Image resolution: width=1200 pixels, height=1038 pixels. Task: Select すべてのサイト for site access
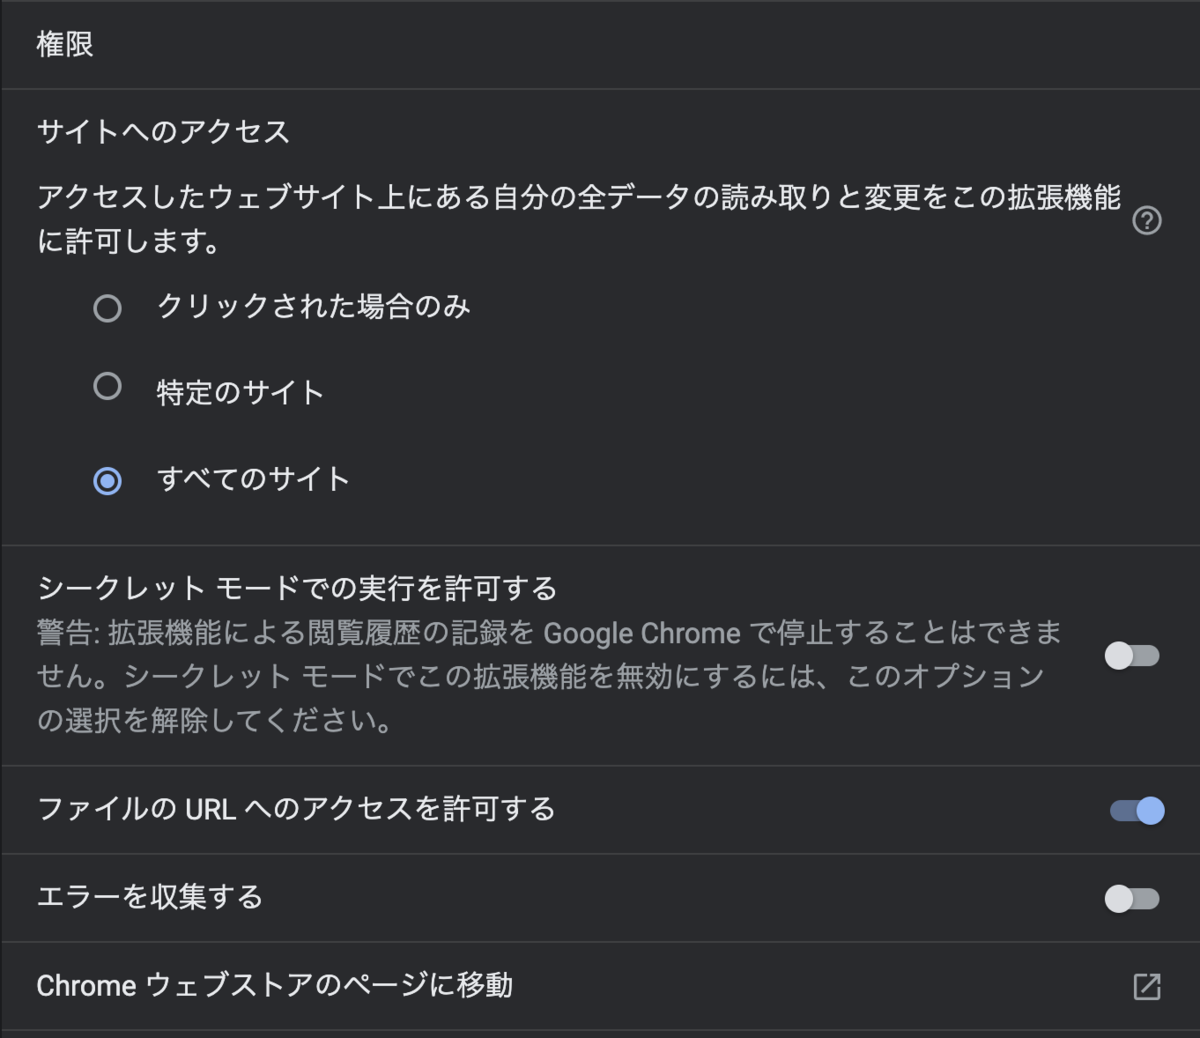(107, 481)
